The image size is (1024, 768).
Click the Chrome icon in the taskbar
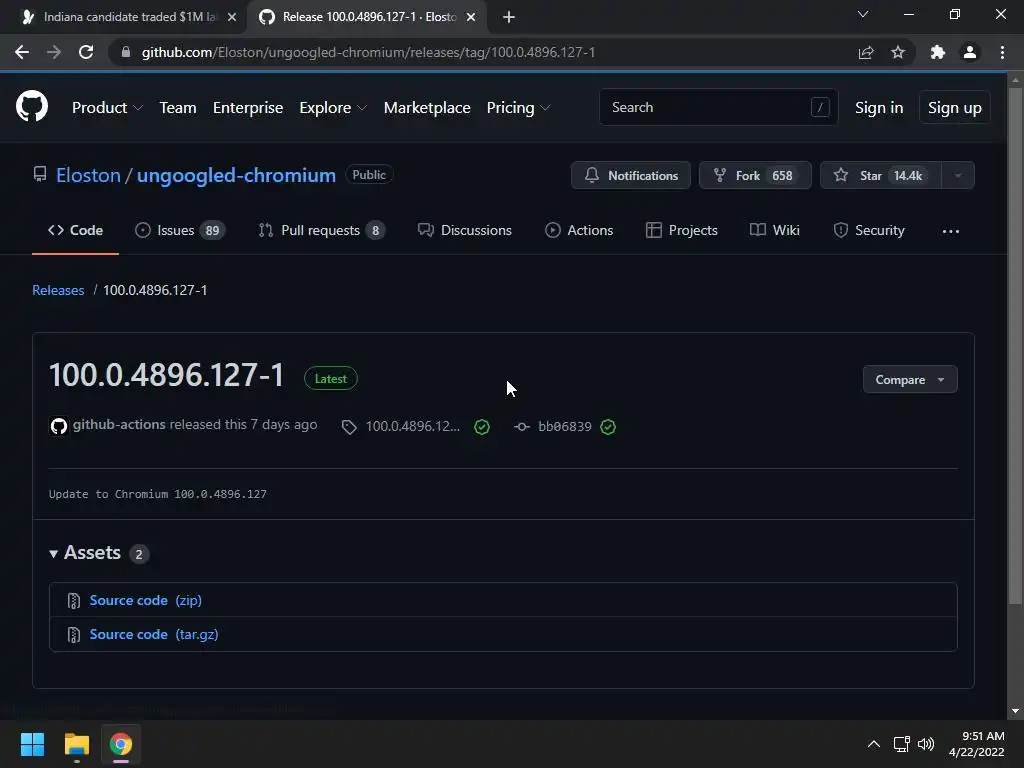(121, 744)
